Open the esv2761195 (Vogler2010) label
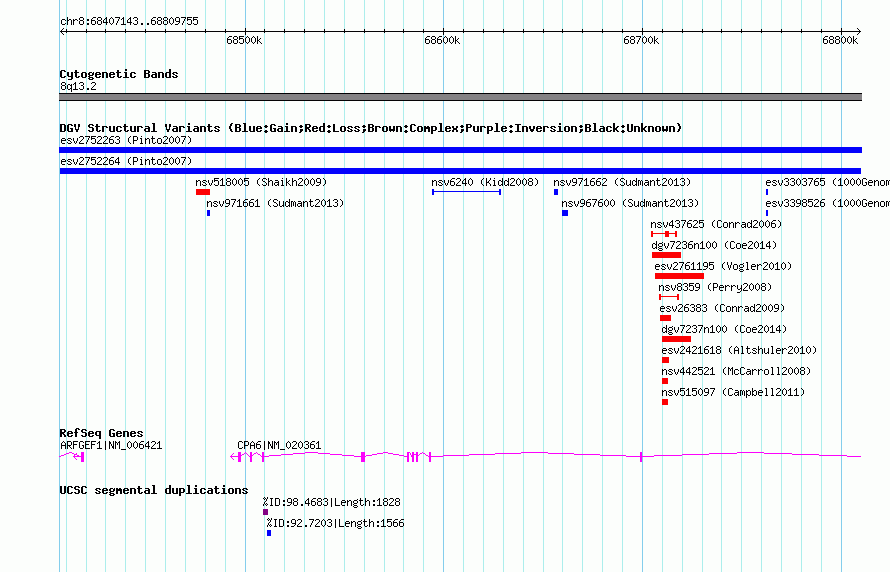Viewport: 890px width, 572px height. (x=723, y=266)
